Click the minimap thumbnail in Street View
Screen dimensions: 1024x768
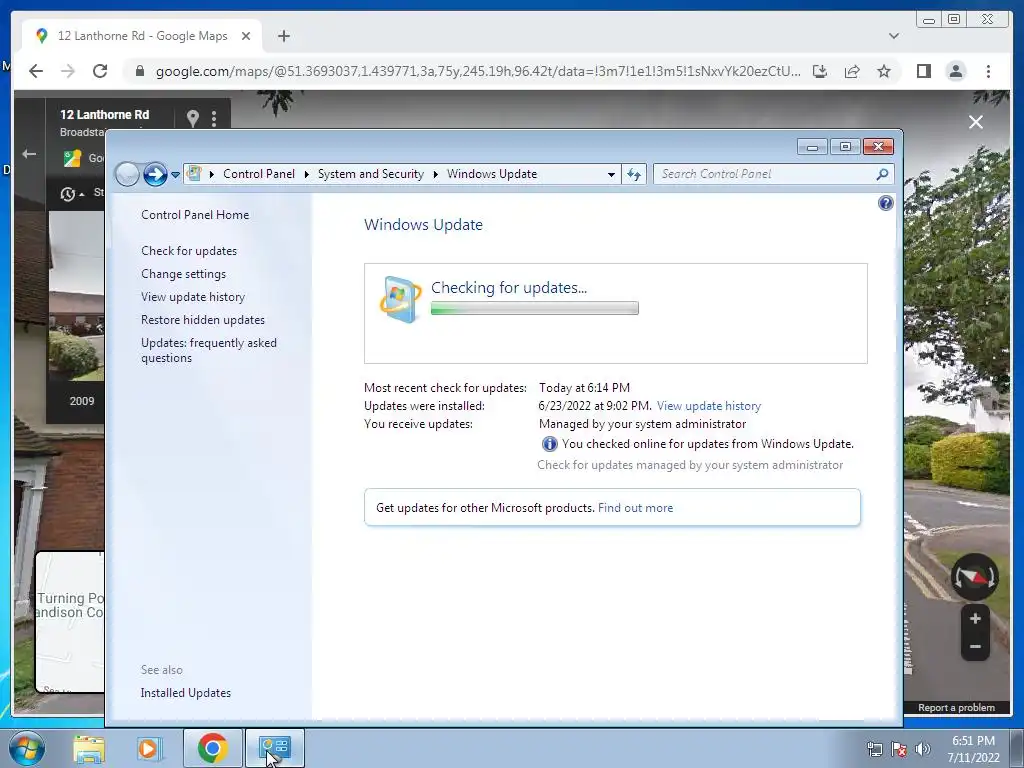(70, 622)
